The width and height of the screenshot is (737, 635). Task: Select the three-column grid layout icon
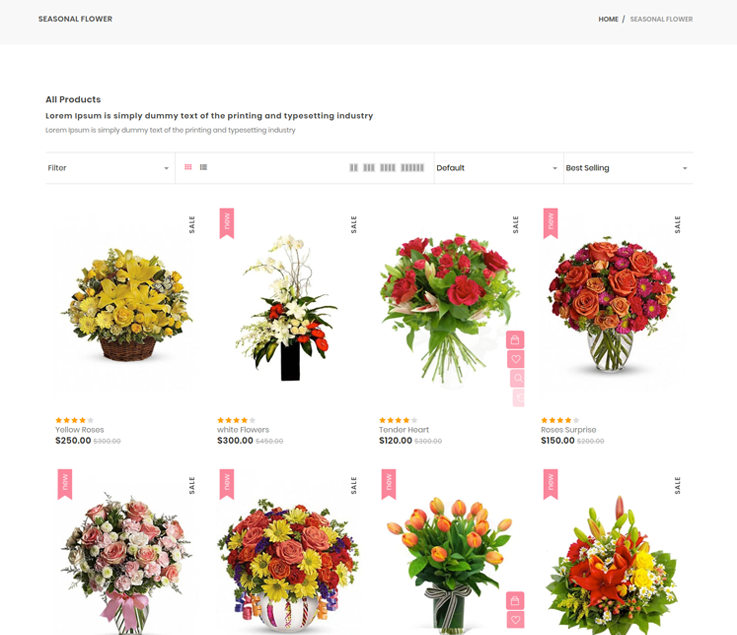click(x=369, y=168)
